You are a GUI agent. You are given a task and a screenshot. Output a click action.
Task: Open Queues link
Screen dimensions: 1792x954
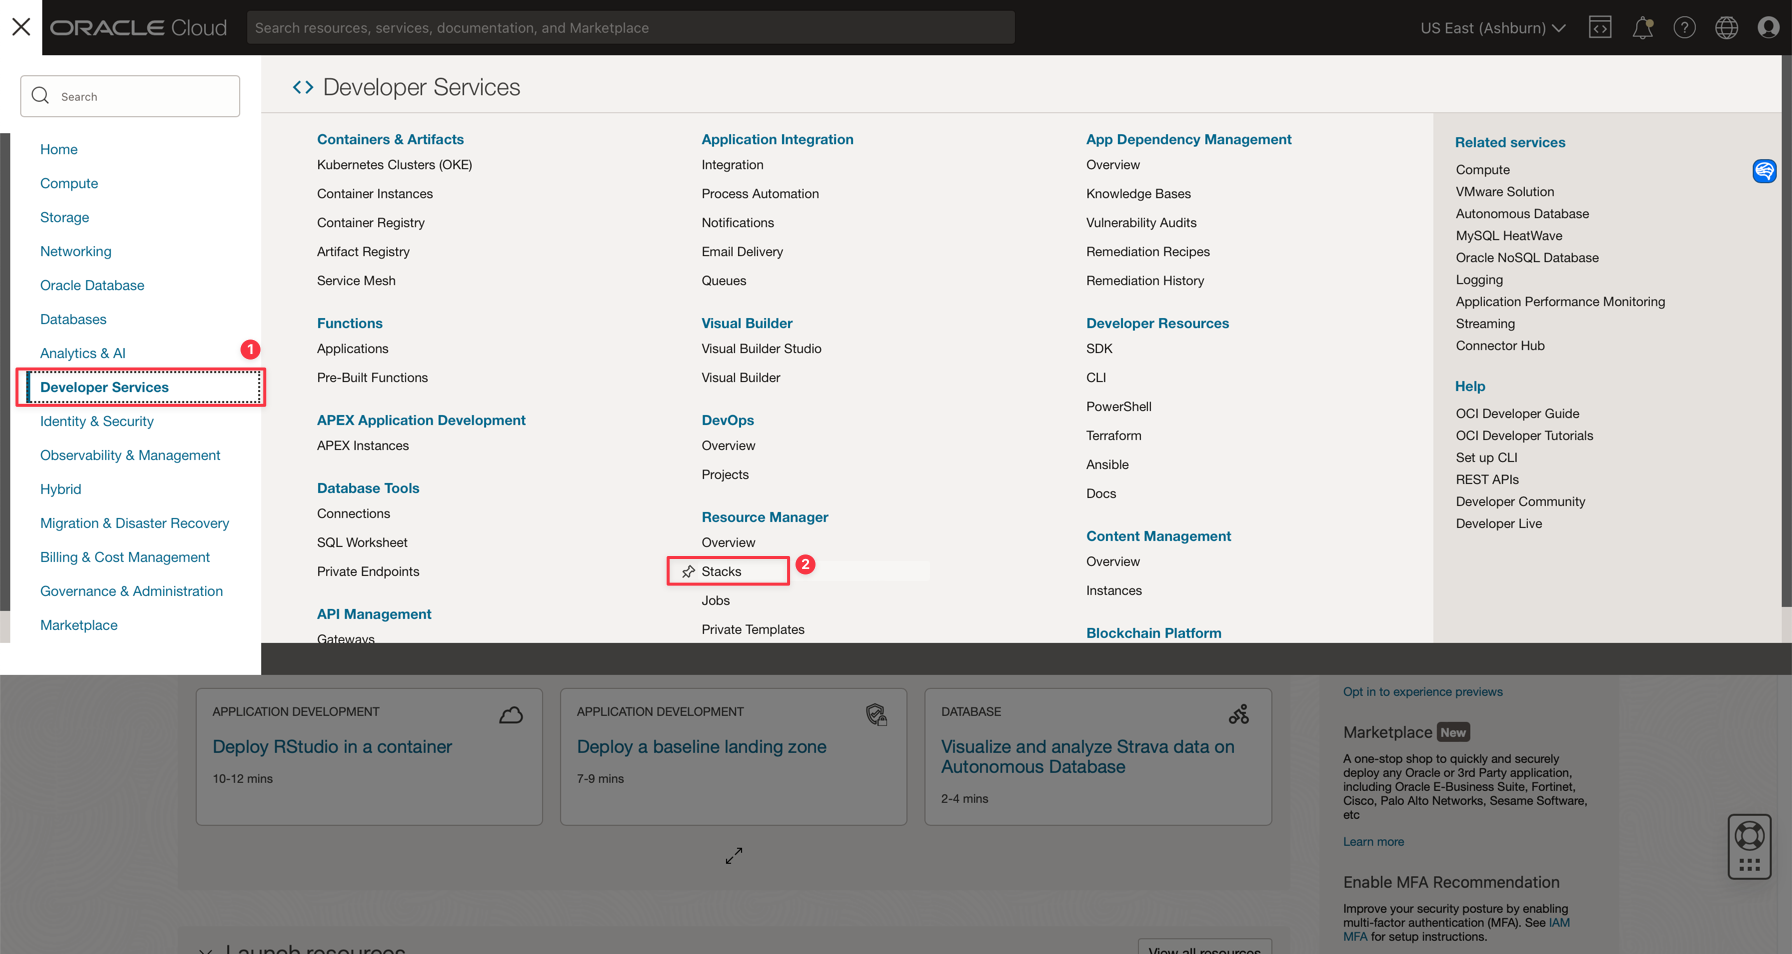point(724,281)
